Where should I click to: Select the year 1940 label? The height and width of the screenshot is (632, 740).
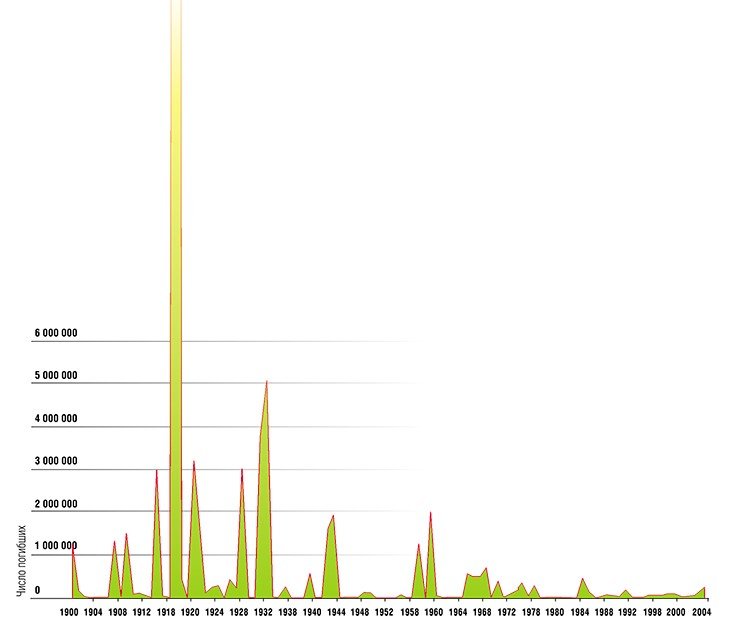(311, 613)
